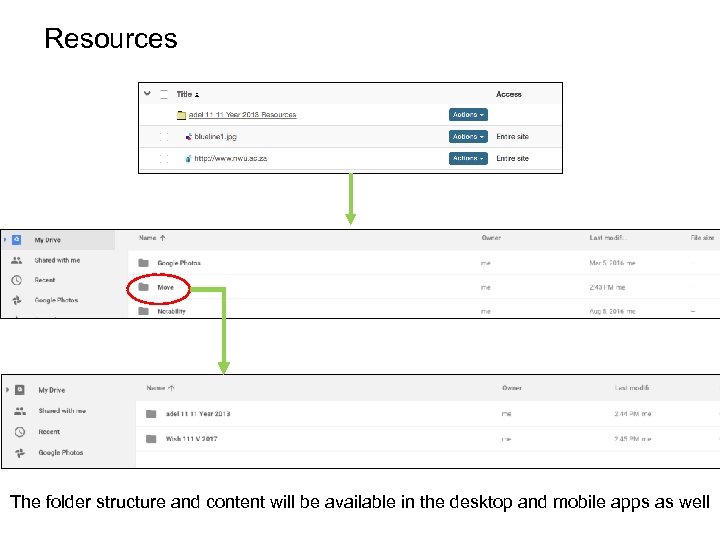This screenshot has height=540, width=720.
Task: Click Last modified header in bottom panel
Action: coord(632,388)
